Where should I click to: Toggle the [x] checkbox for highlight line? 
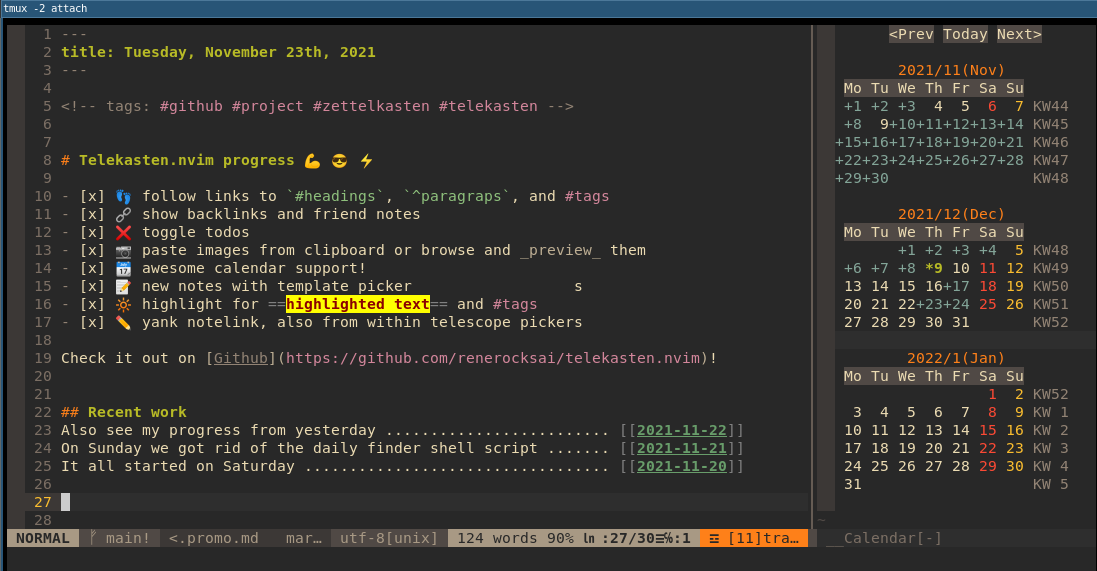pos(92,304)
